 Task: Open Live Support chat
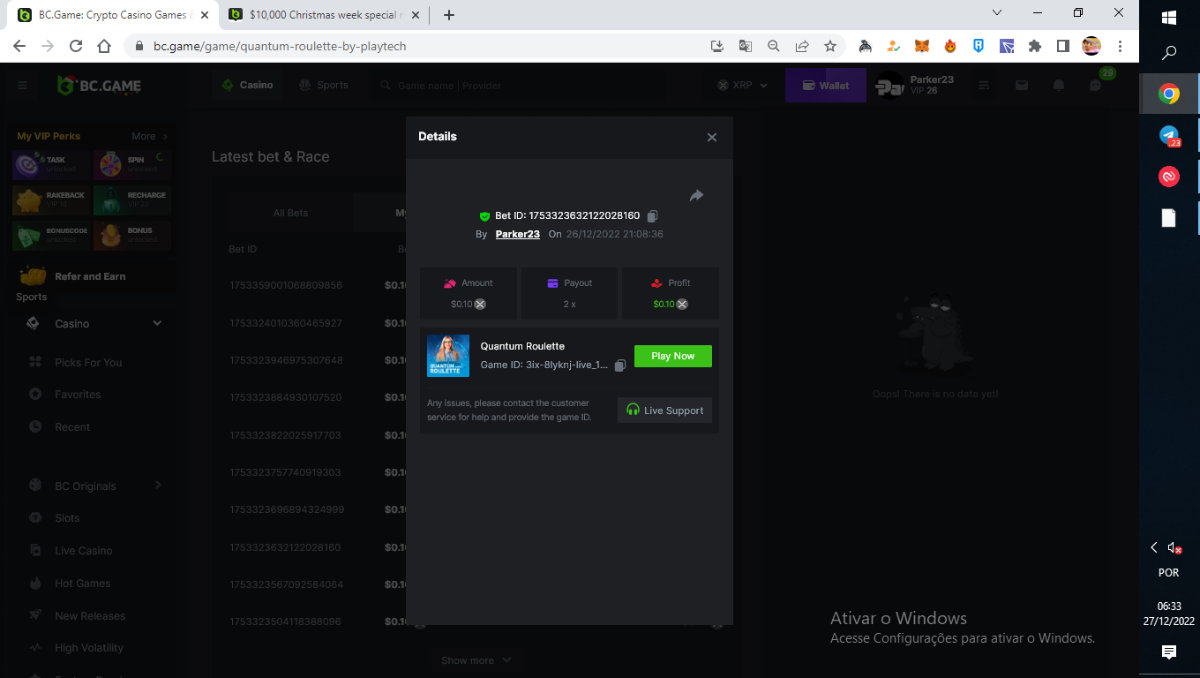(x=665, y=410)
